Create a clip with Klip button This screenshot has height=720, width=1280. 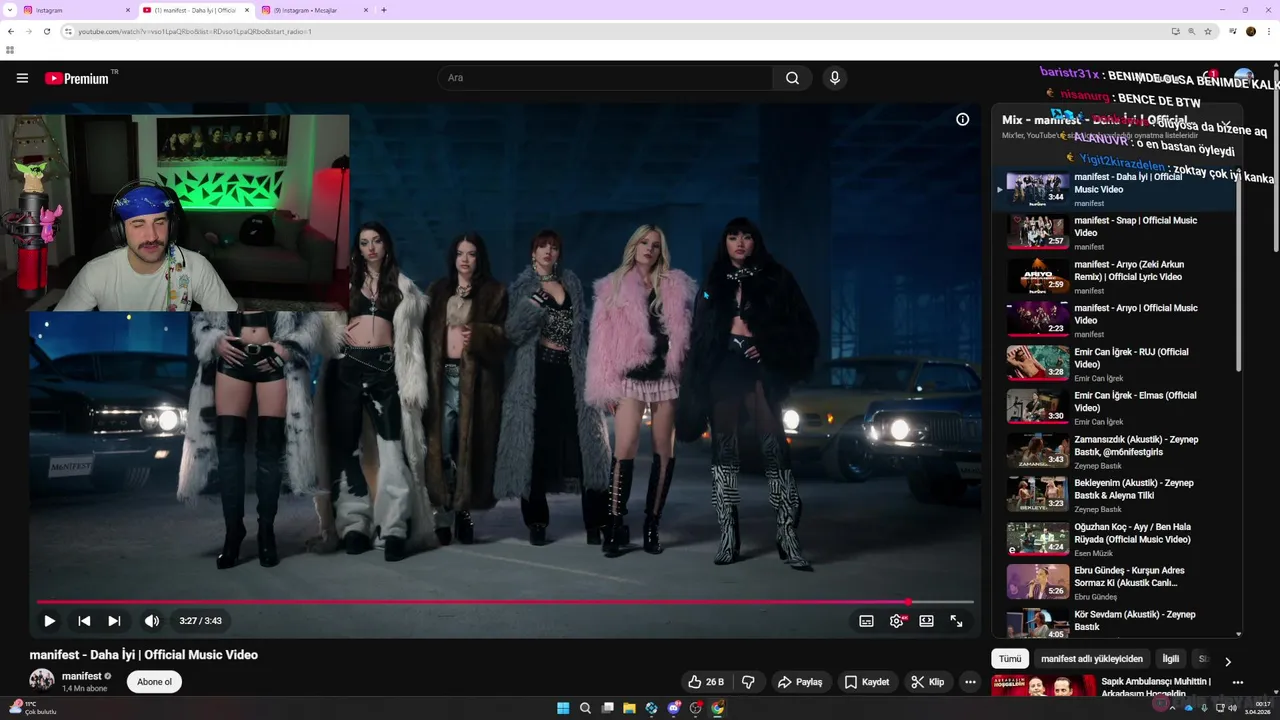pos(928,682)
